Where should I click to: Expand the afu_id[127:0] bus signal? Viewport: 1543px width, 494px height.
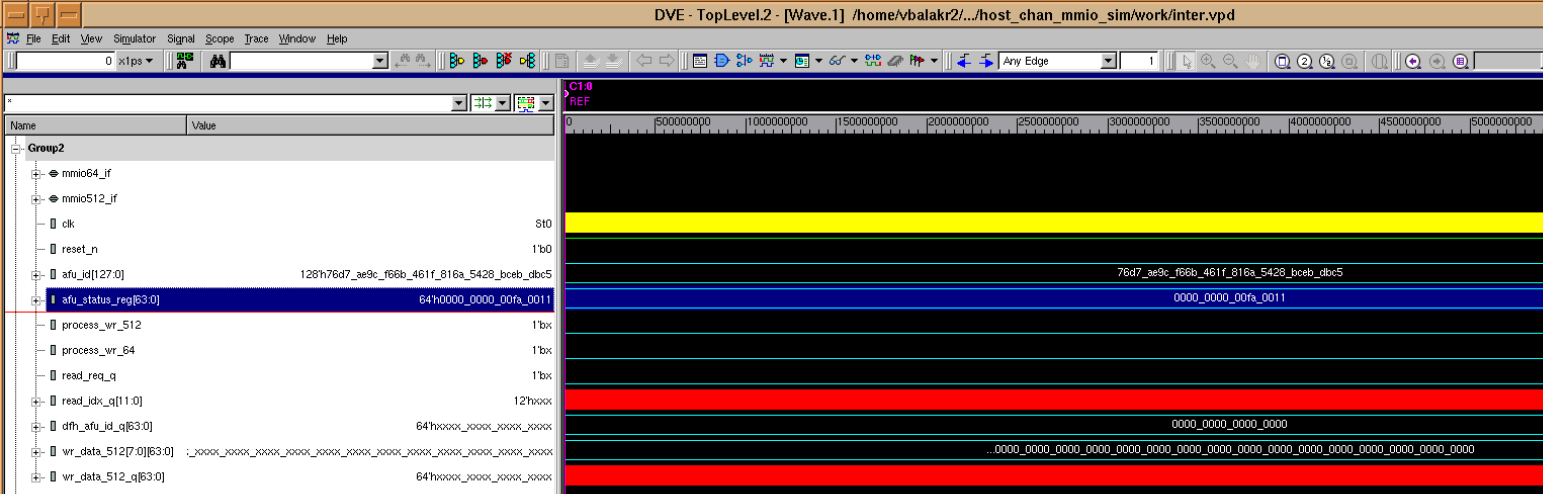click(x=37, y=275)
